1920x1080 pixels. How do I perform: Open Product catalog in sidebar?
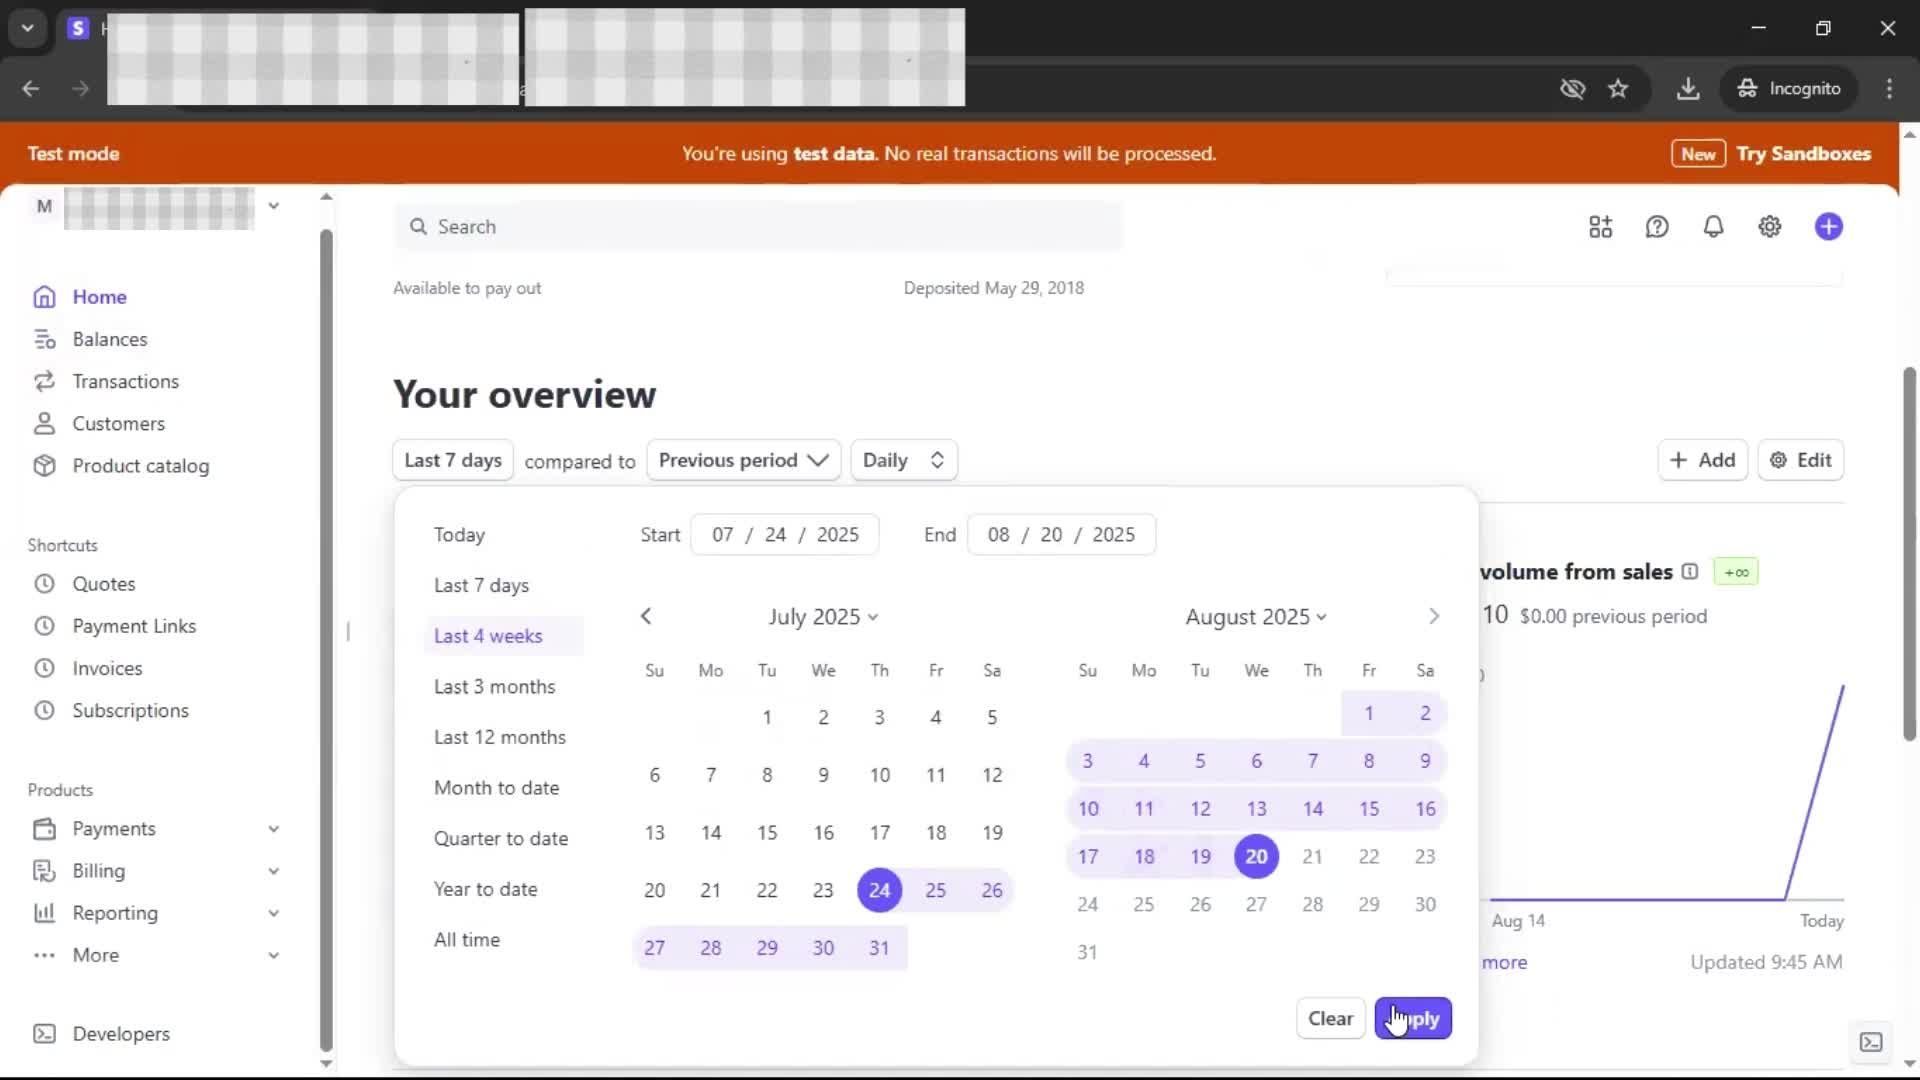click(140, 466)
